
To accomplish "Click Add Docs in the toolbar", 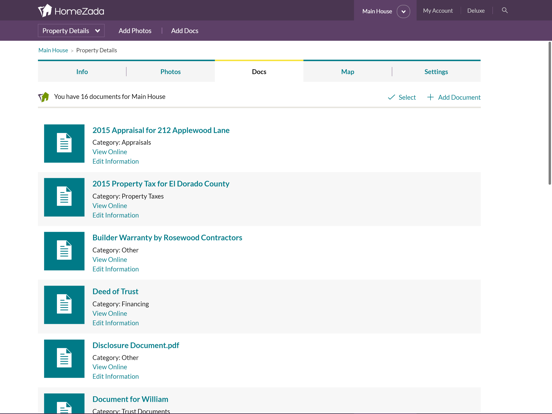I will (x=184, y=31).
